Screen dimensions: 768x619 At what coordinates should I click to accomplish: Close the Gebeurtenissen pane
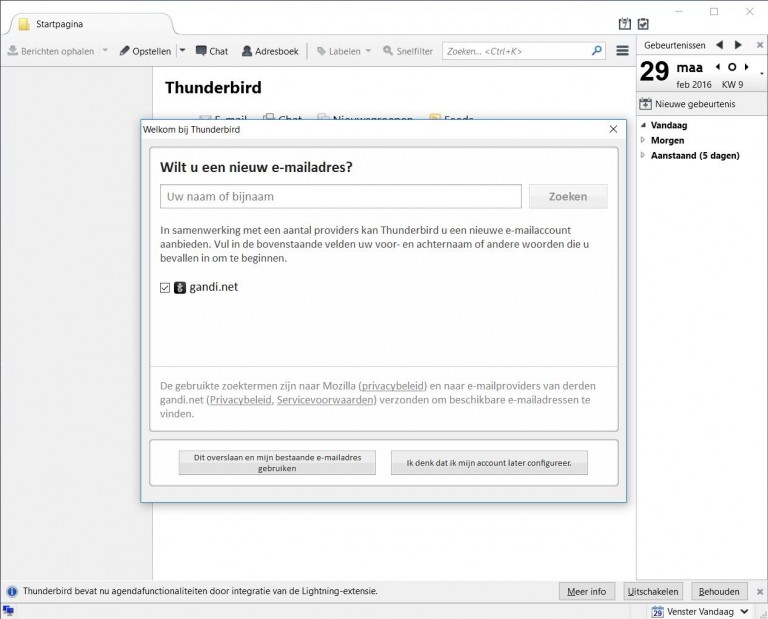coord(760,45)
